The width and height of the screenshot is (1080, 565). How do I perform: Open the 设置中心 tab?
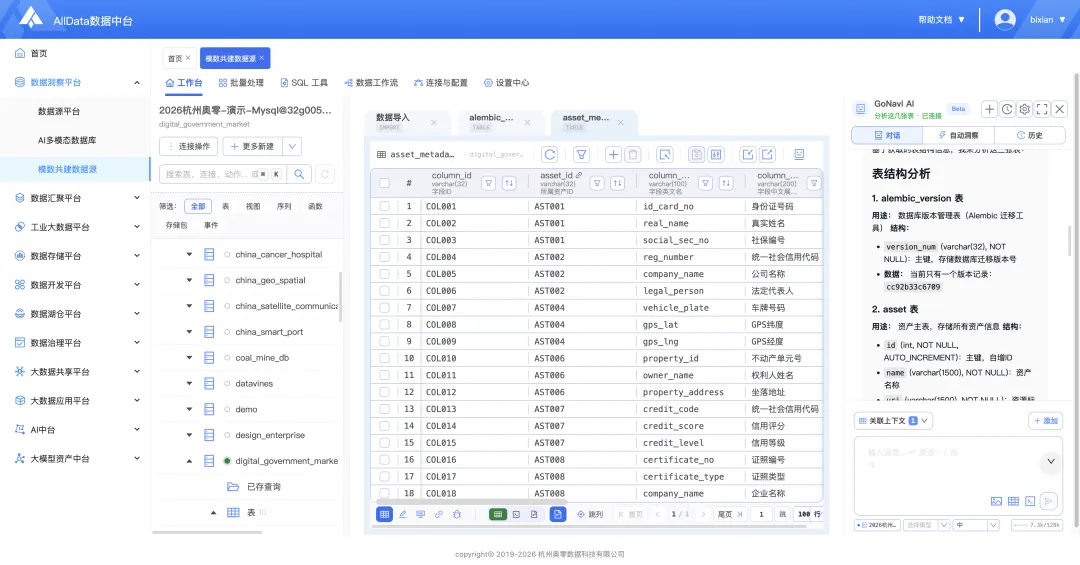[x=506, y=83]
